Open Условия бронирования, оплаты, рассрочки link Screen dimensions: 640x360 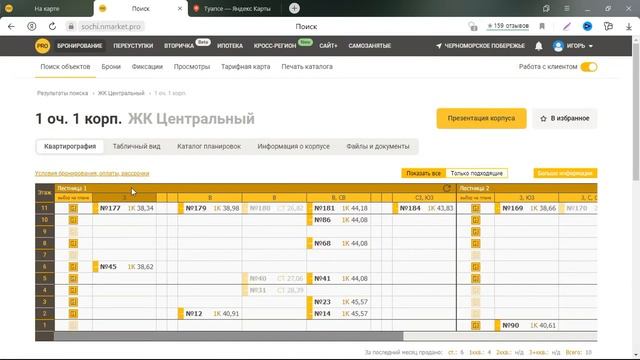[x=92, y=173]
